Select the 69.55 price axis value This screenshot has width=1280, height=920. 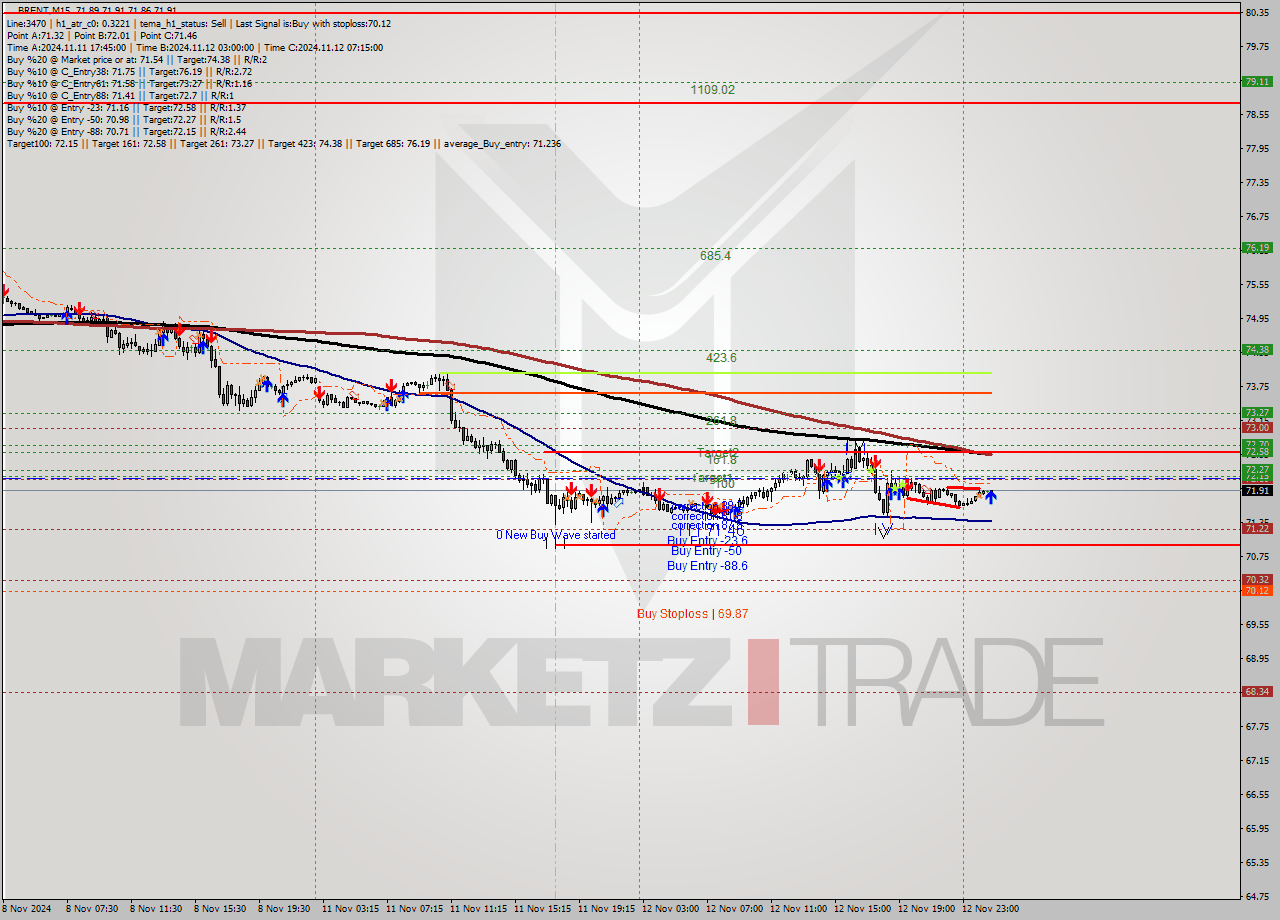[x=1257, y=624]
